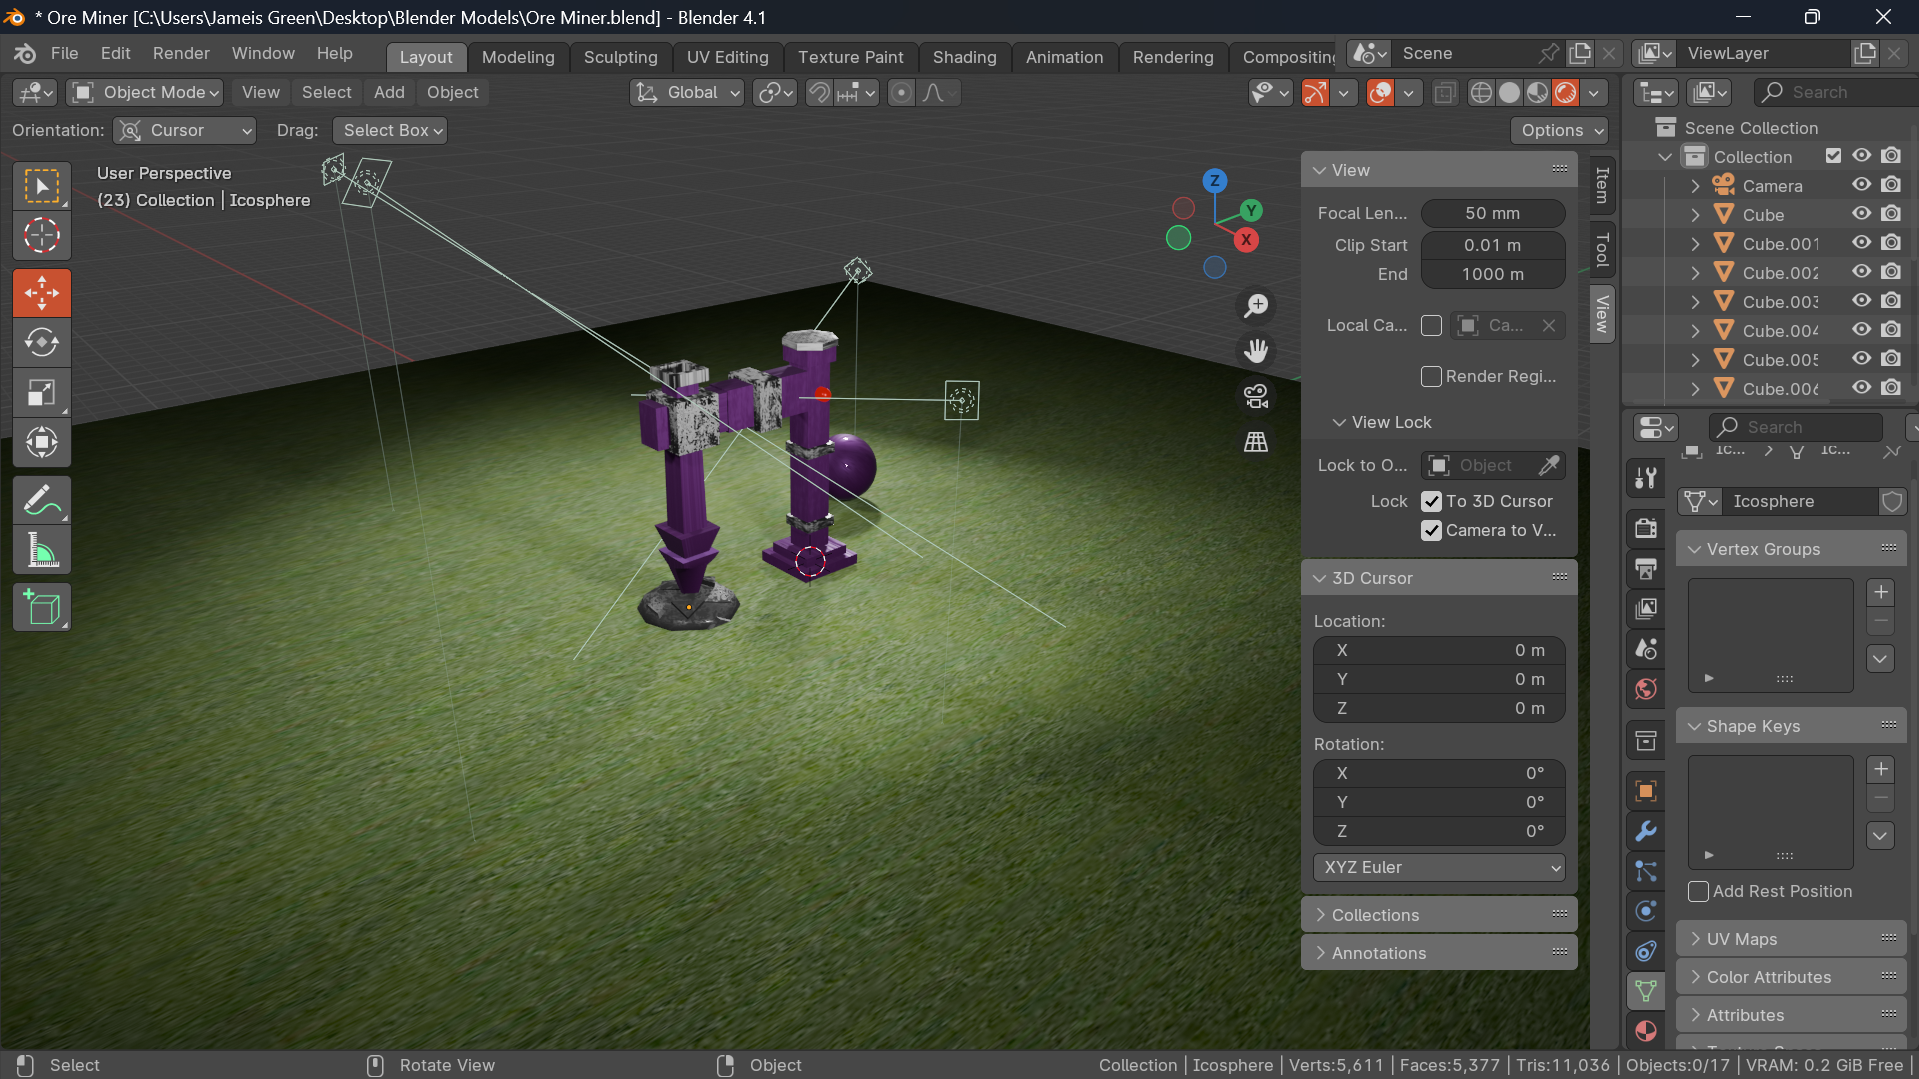Click the zoom view magnifier icon
The height and width of the screenshot is (1079, 1919).
tap(1256, 306)
